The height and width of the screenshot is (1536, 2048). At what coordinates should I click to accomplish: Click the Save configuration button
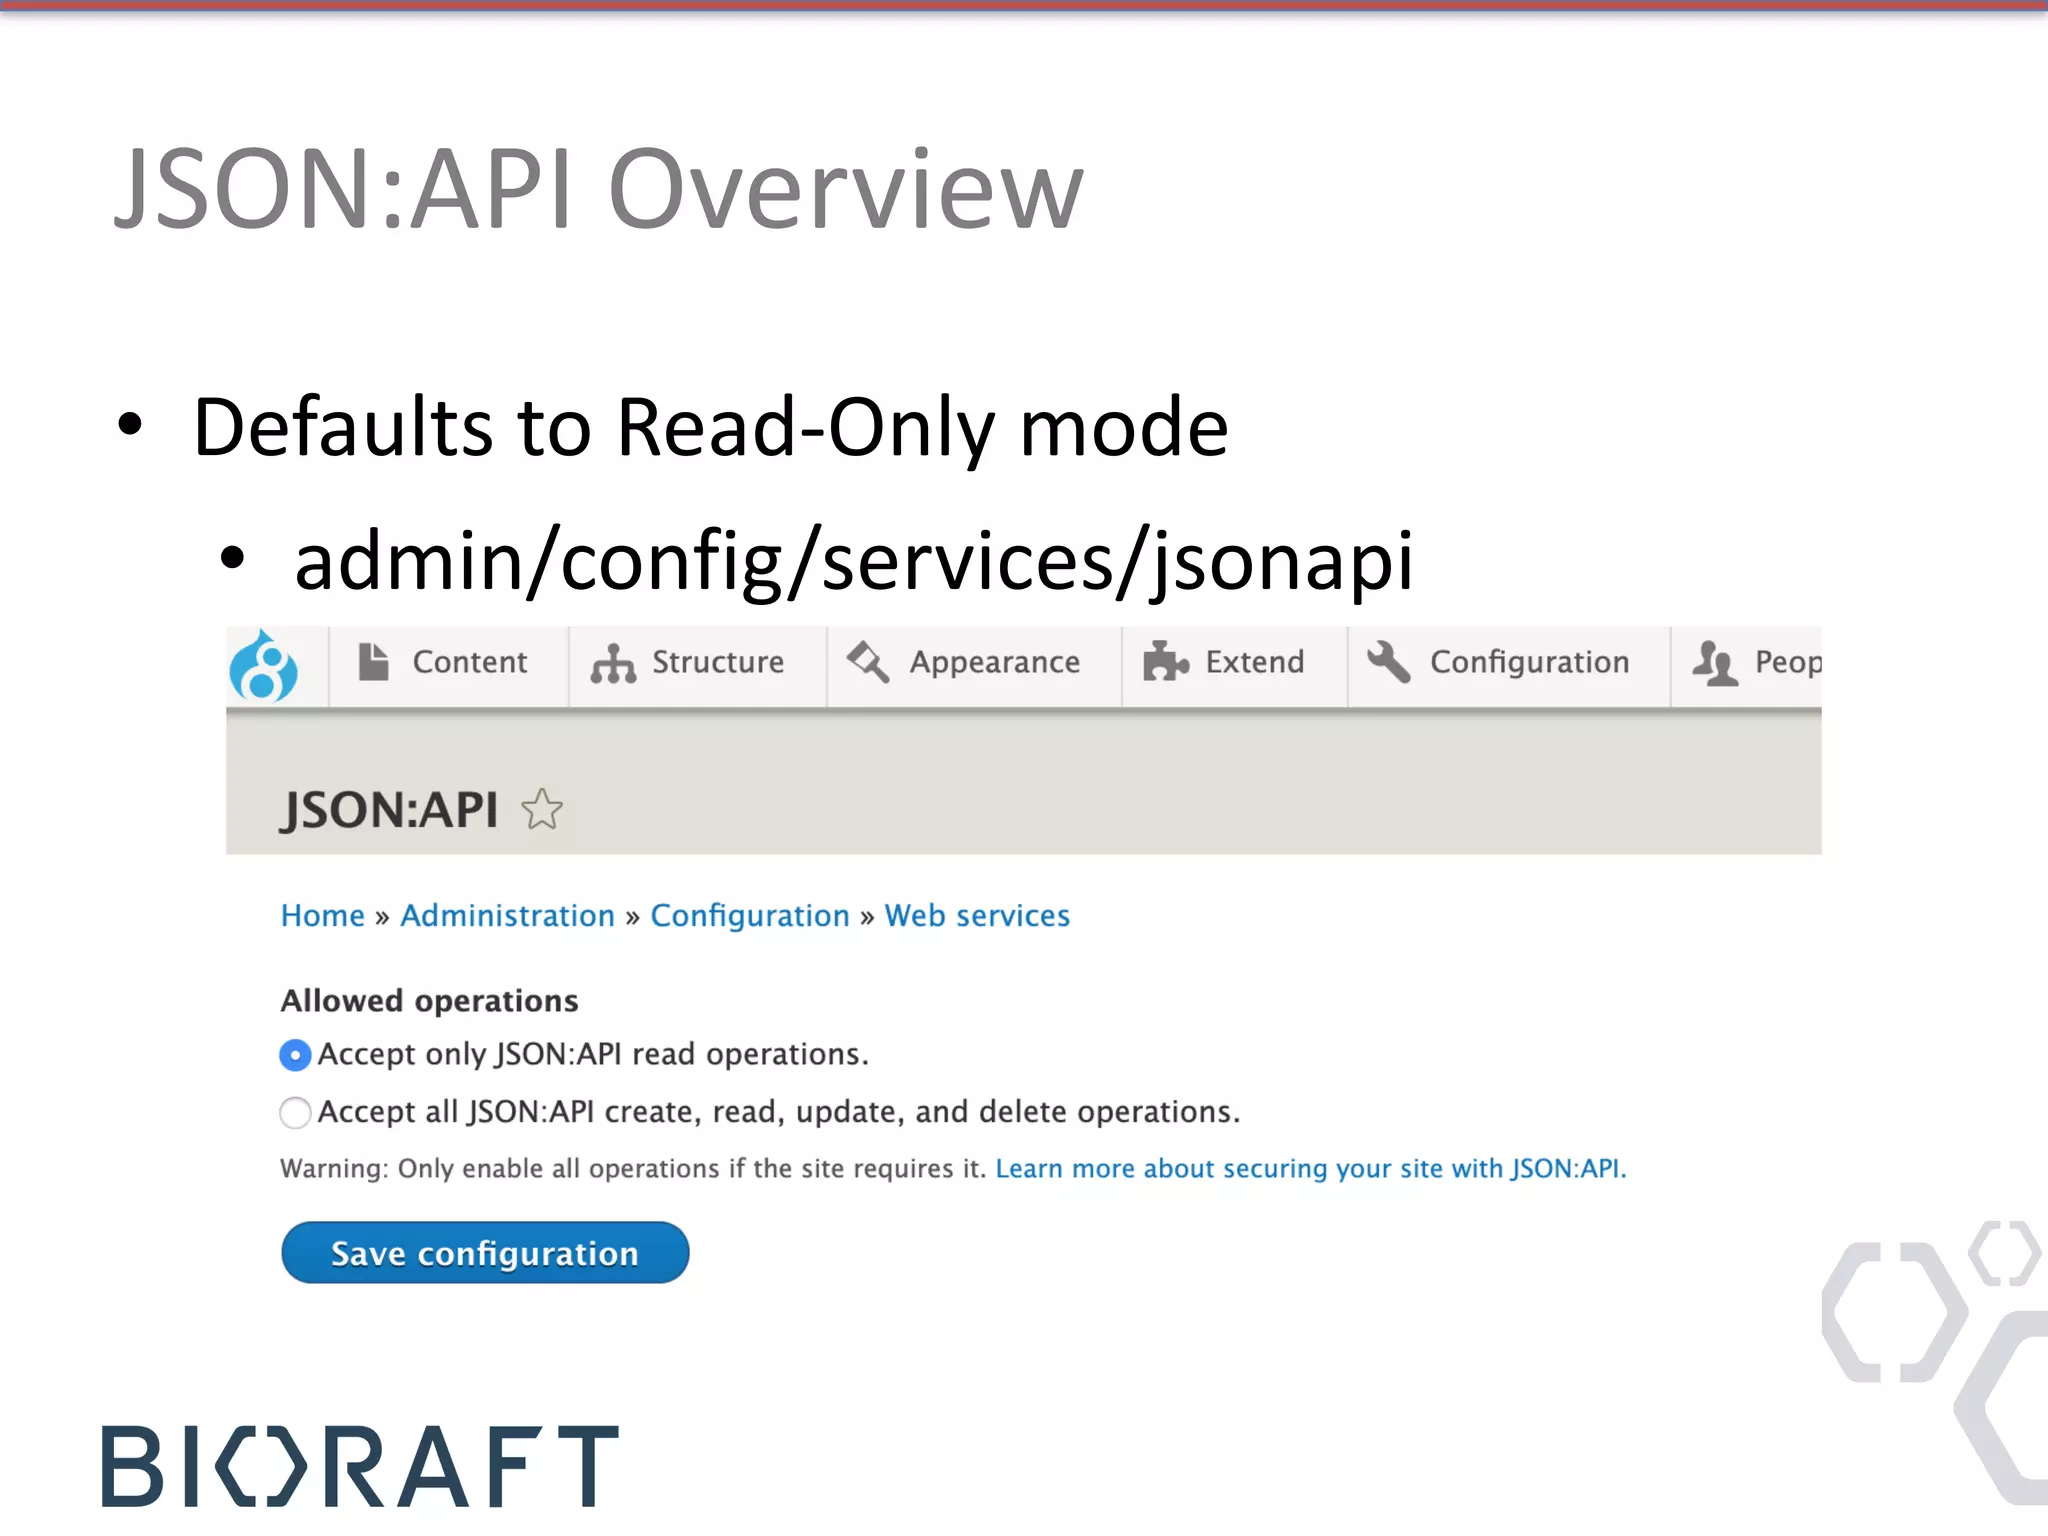485,1252
